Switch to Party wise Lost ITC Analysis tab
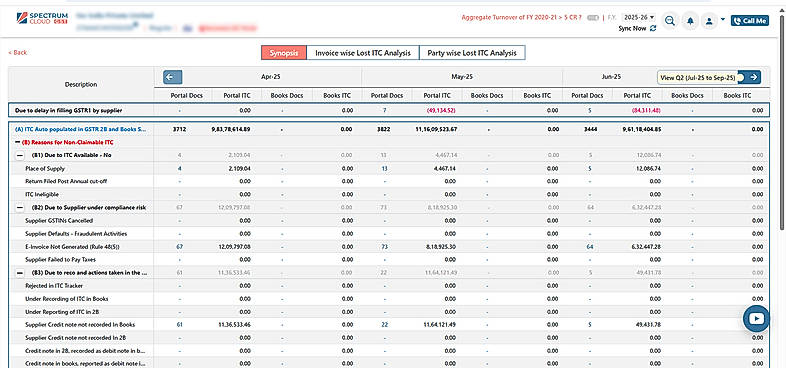Screen dimensions: 786x368 tap(472, 53)
